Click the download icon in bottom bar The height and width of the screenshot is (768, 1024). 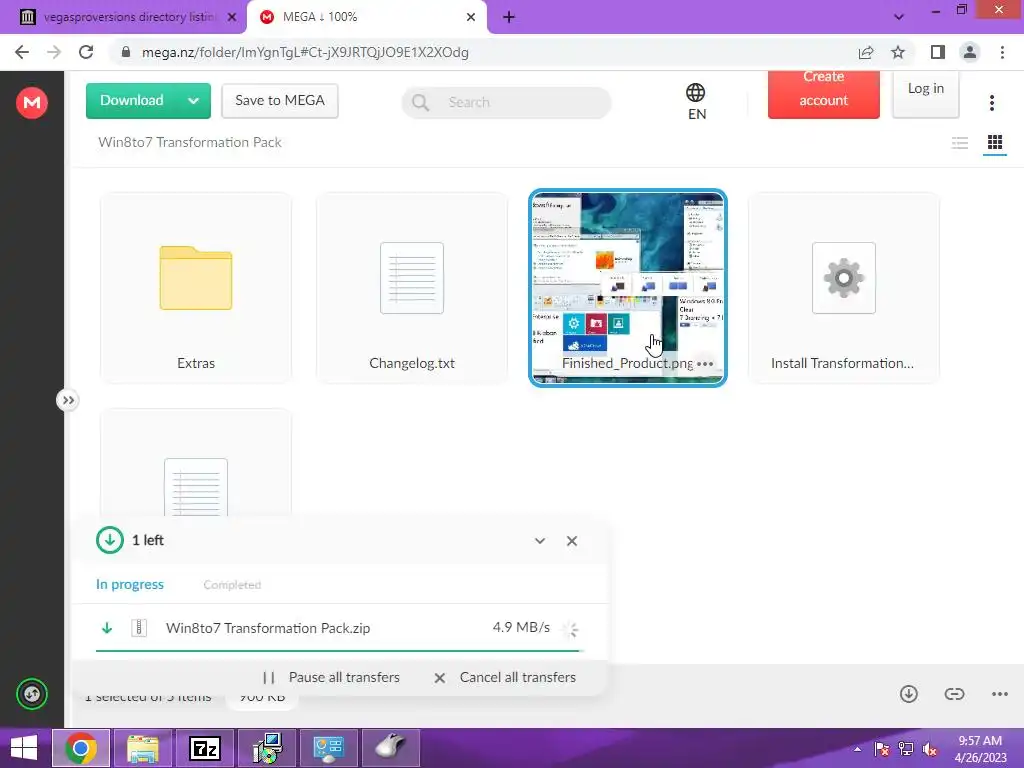[x=908, y=694]
